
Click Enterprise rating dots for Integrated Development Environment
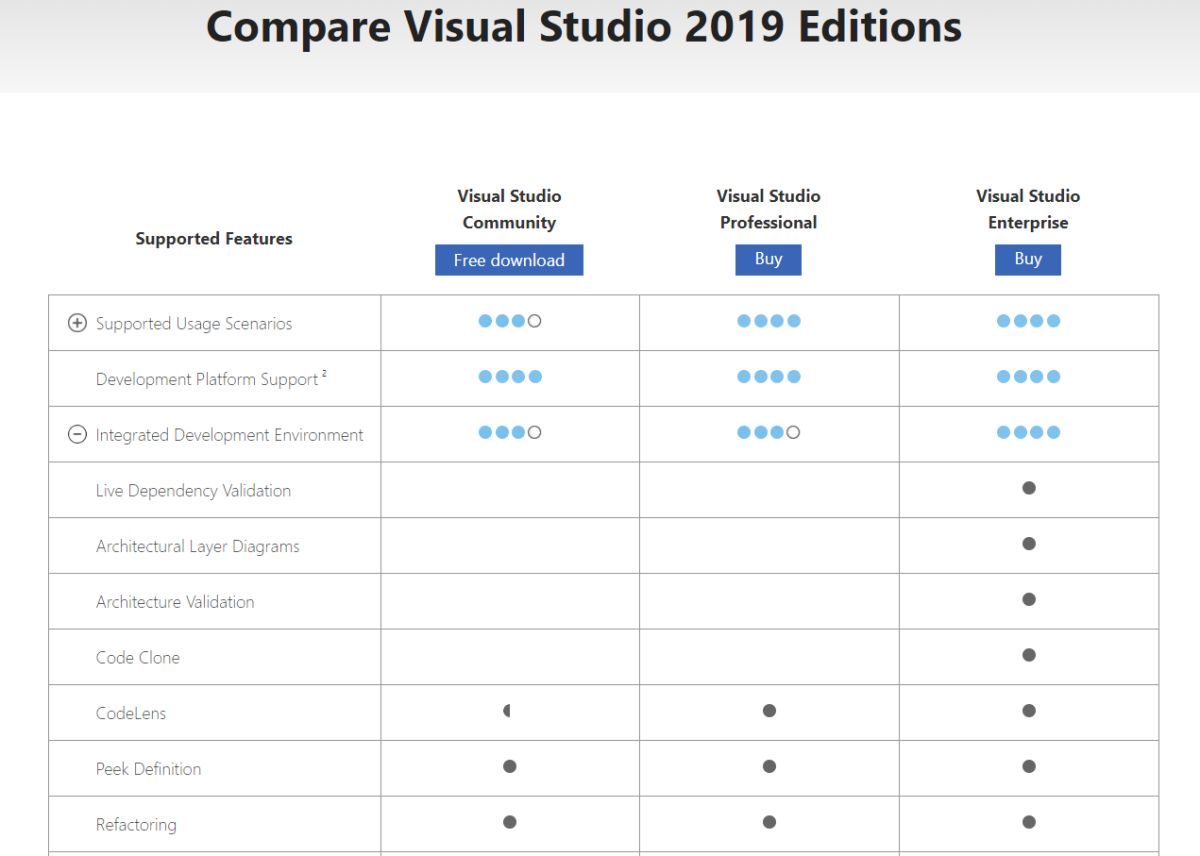[x=1029, y=433]
